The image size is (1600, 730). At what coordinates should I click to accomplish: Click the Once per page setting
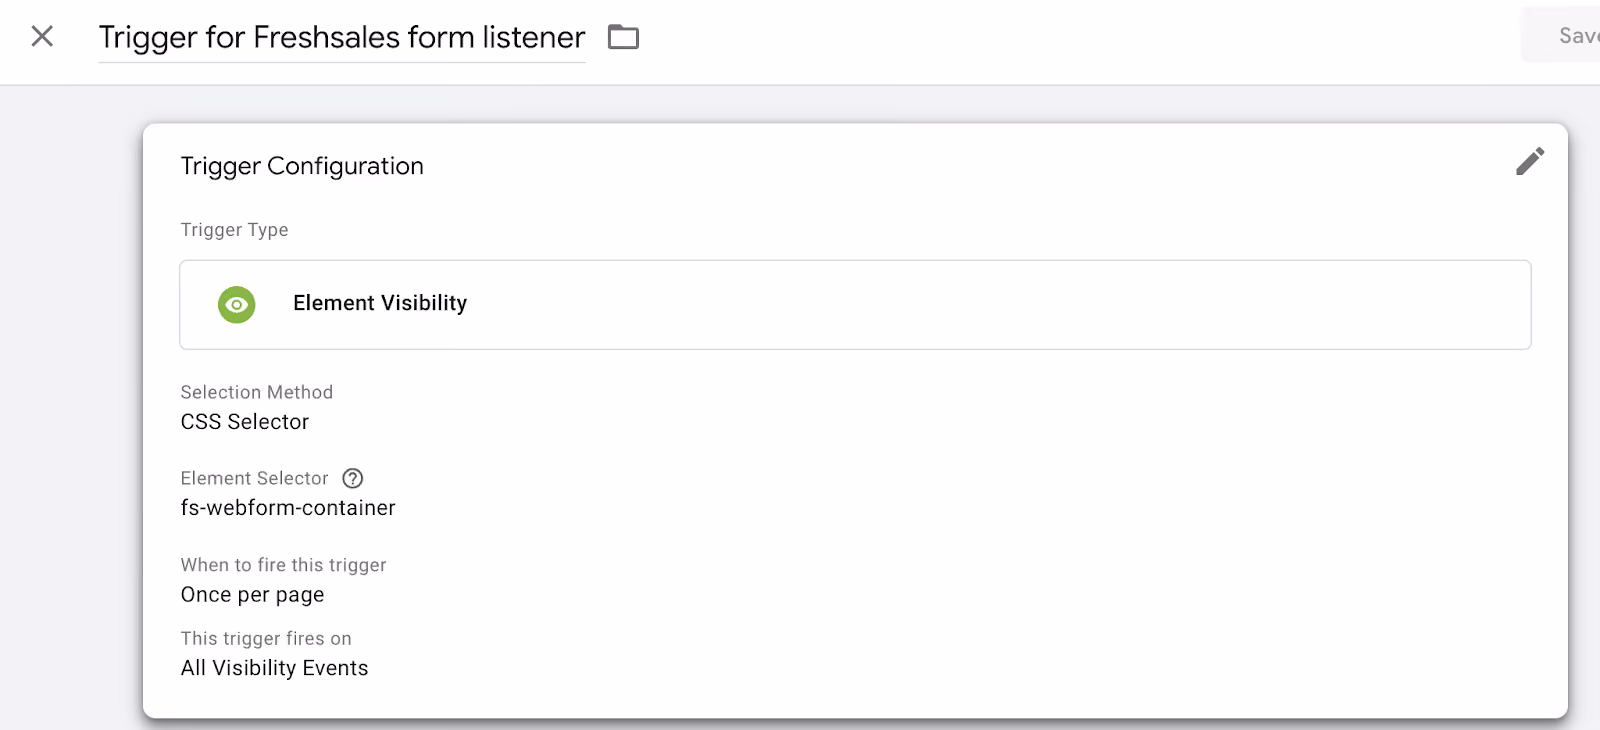[x=253, y=595]
